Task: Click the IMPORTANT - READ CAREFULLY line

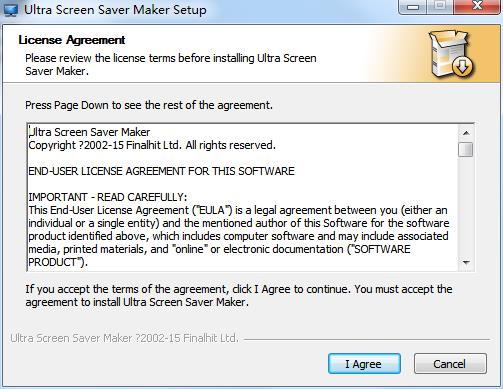Action: tap(108, 197)
